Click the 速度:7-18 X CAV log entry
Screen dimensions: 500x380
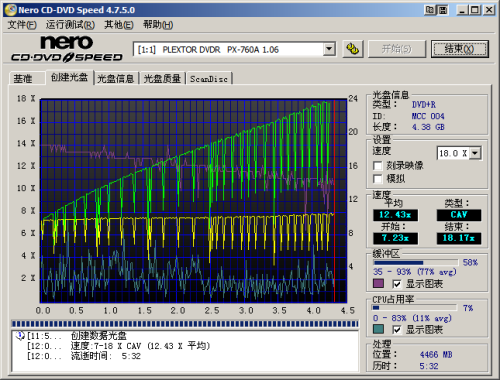140,346
